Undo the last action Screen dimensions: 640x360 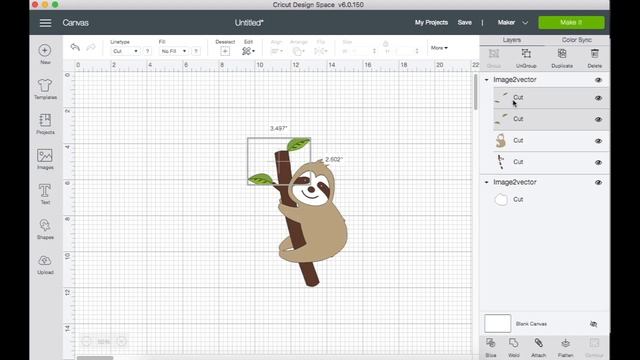click(75, 47)
